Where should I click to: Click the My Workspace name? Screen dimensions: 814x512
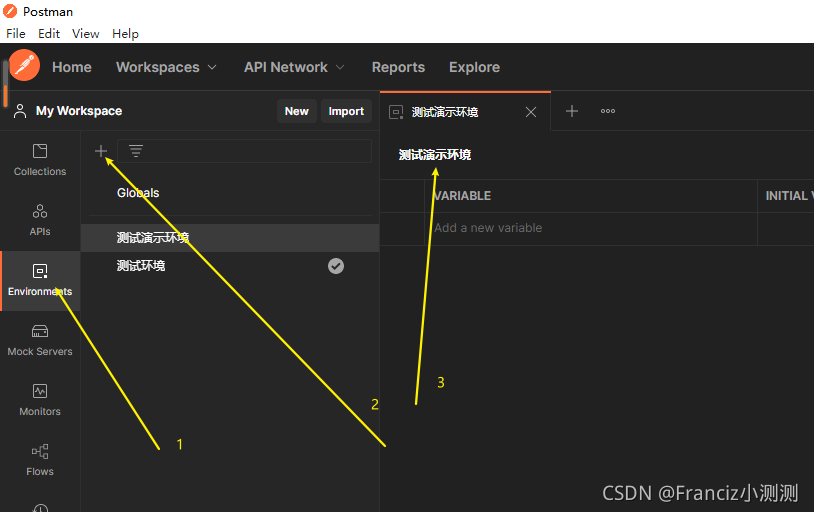click(x=79, y=111)
